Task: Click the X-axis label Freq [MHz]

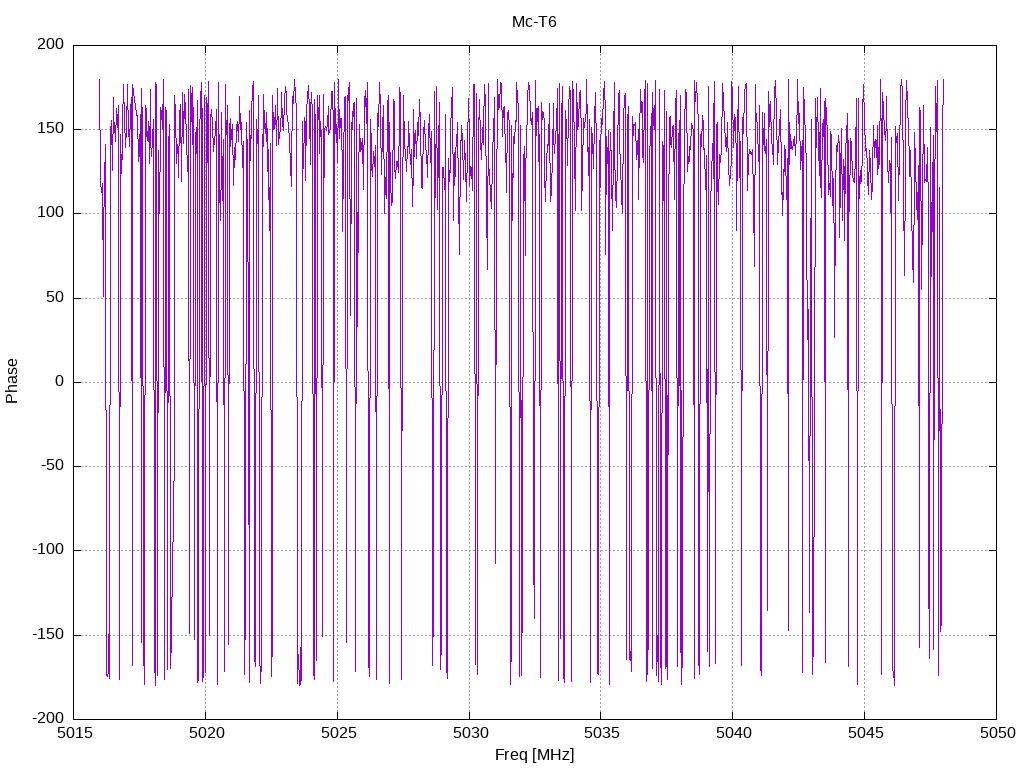Action: 534,754
